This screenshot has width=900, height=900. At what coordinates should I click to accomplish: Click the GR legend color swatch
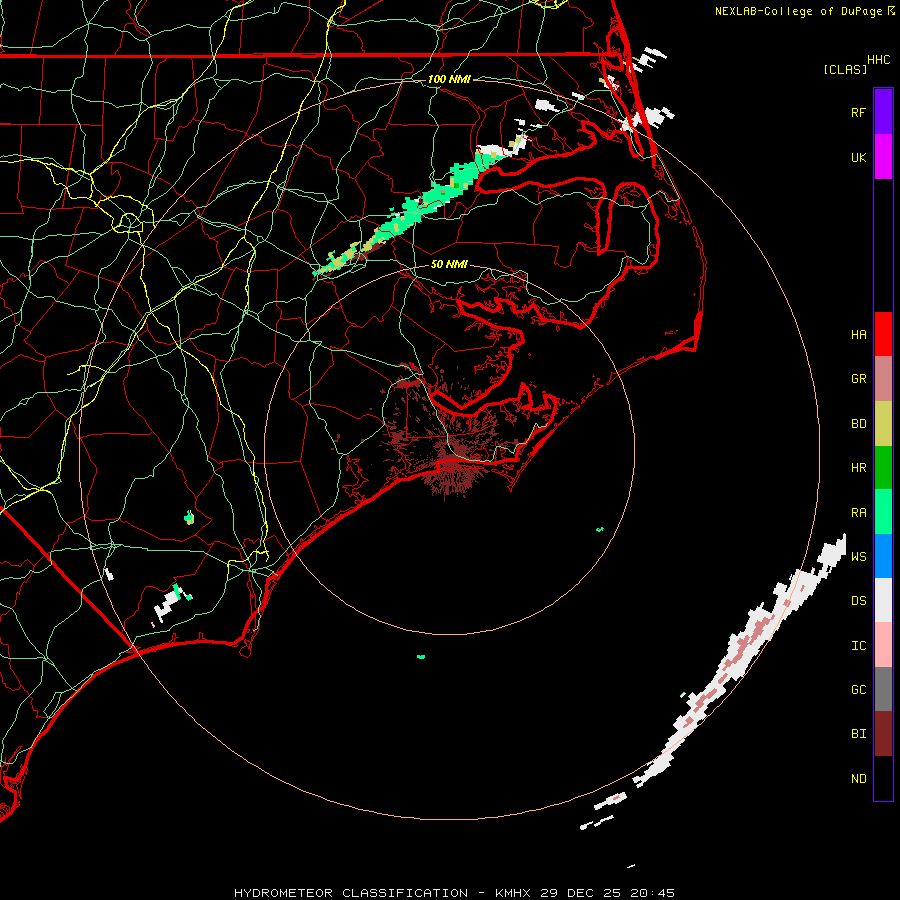883,379
